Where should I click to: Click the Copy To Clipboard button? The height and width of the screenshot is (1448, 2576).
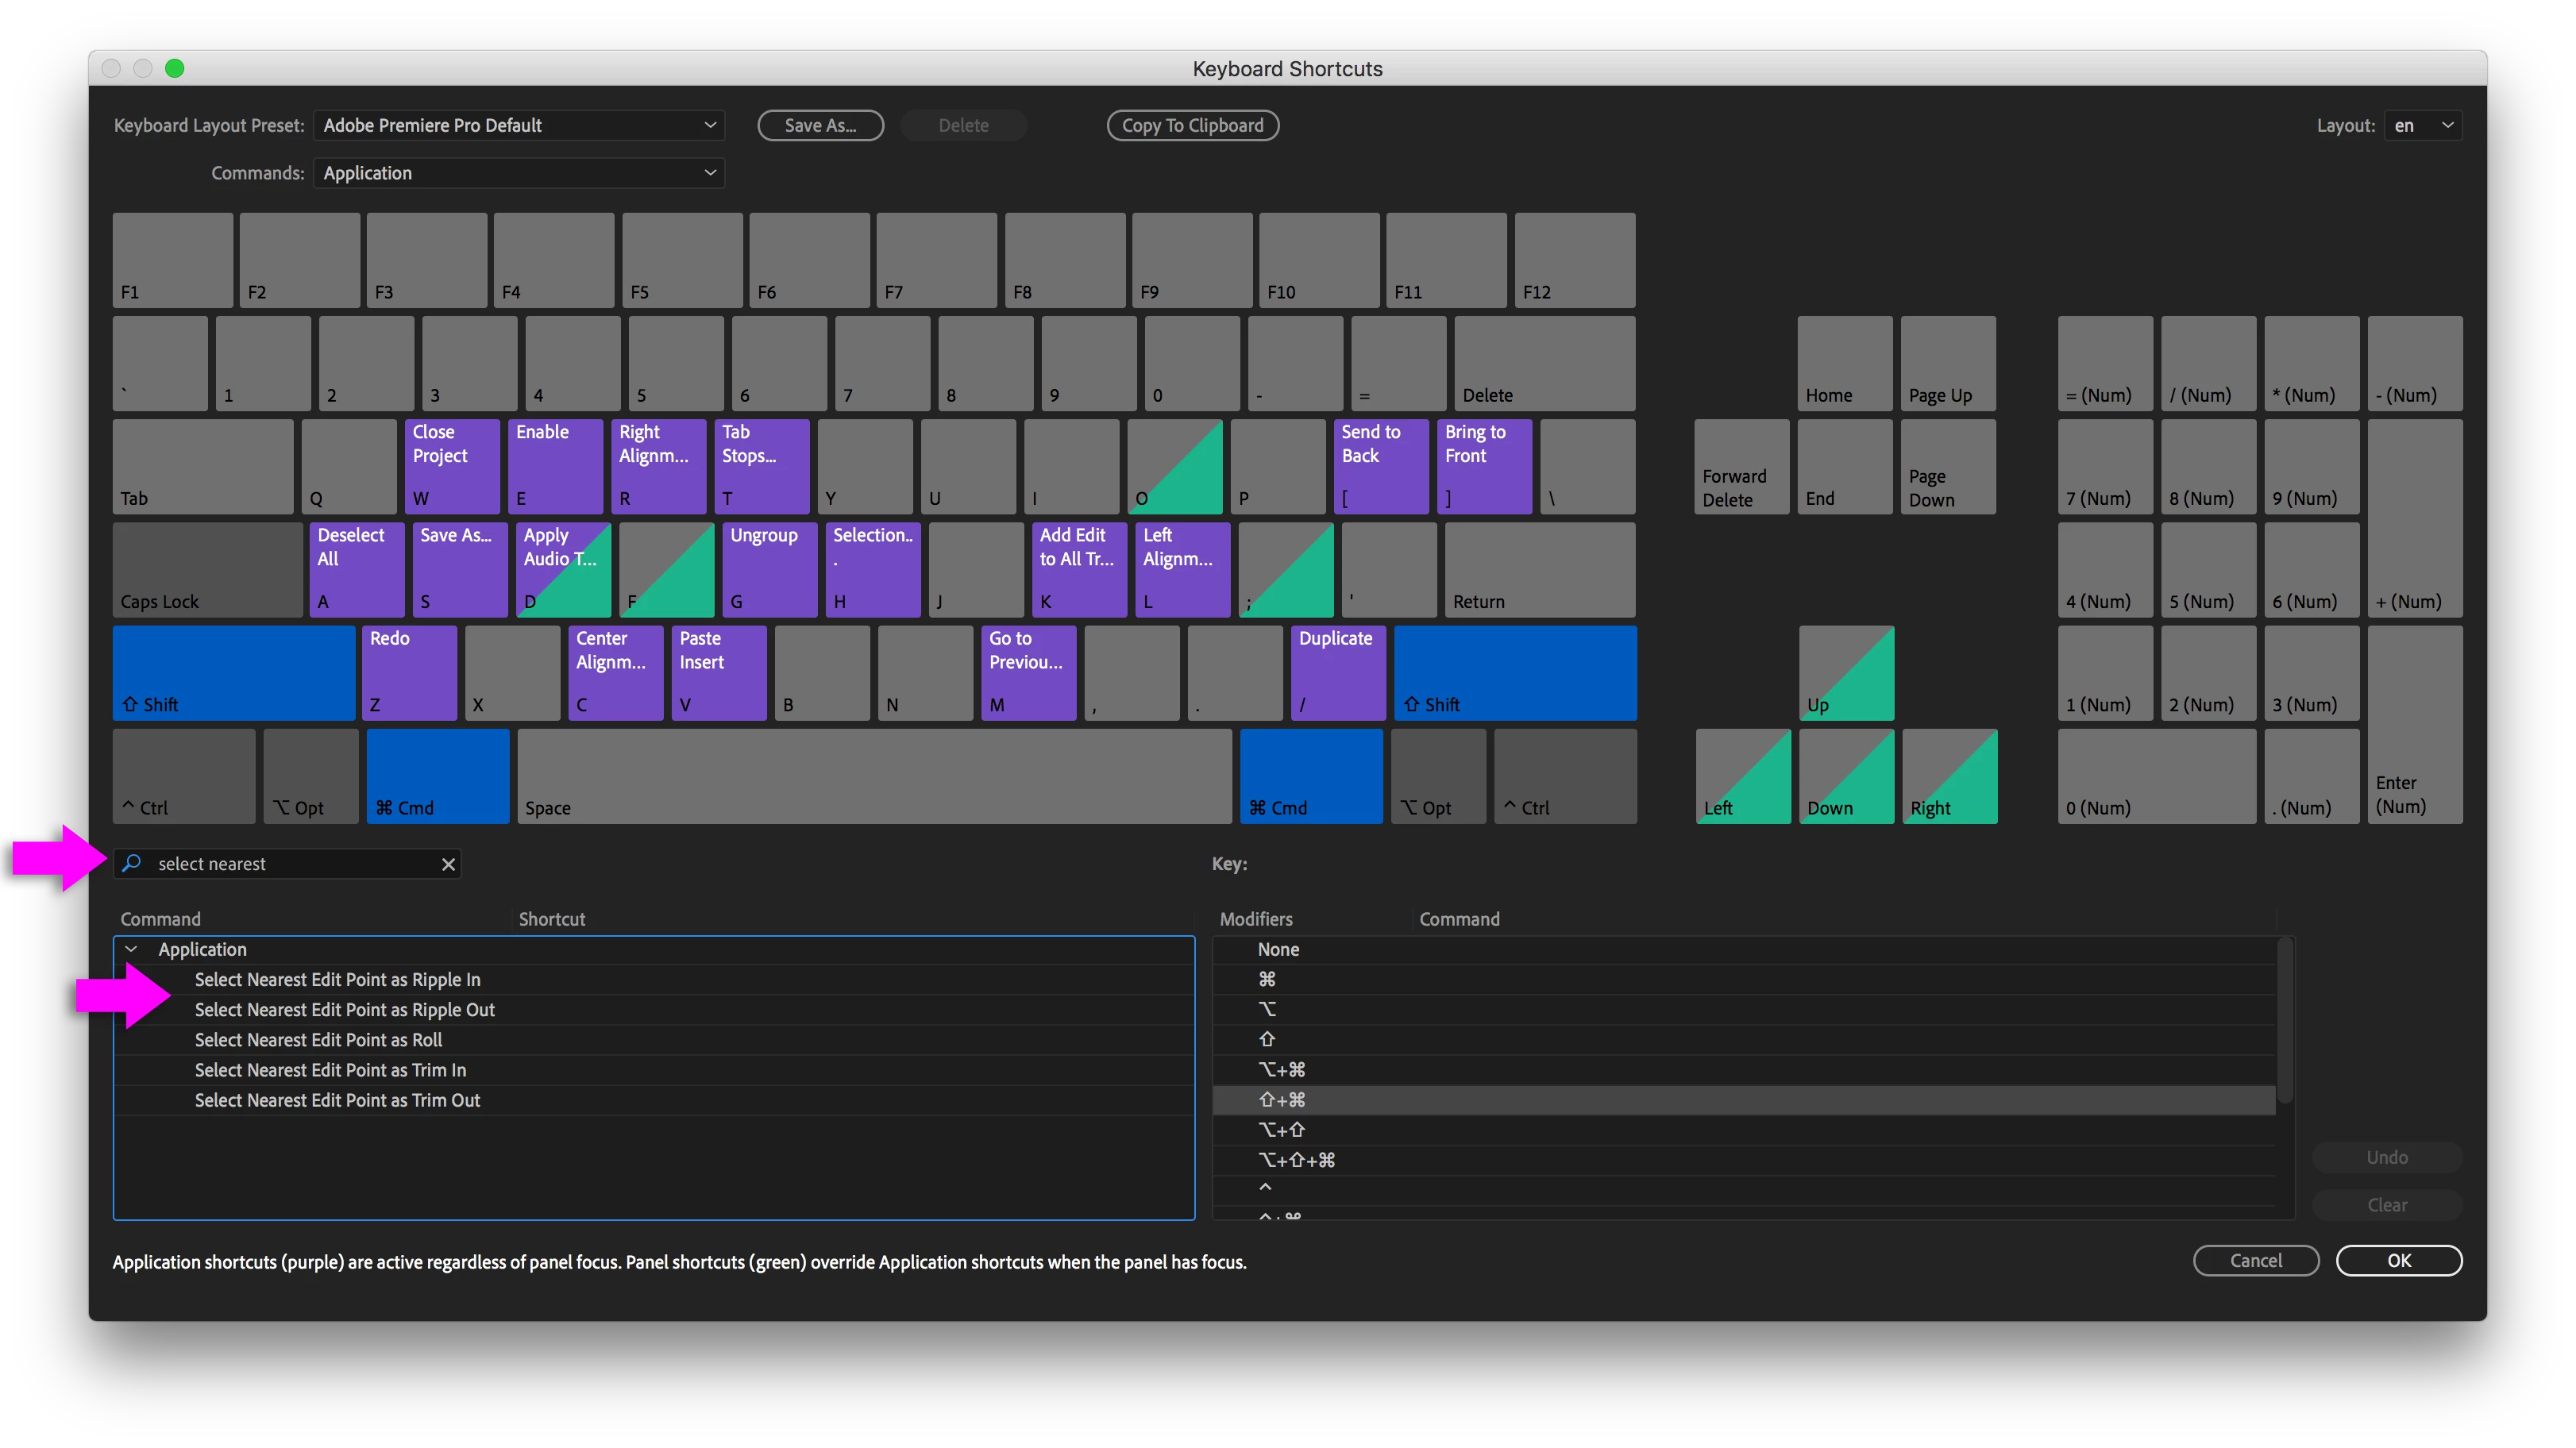1192,125
